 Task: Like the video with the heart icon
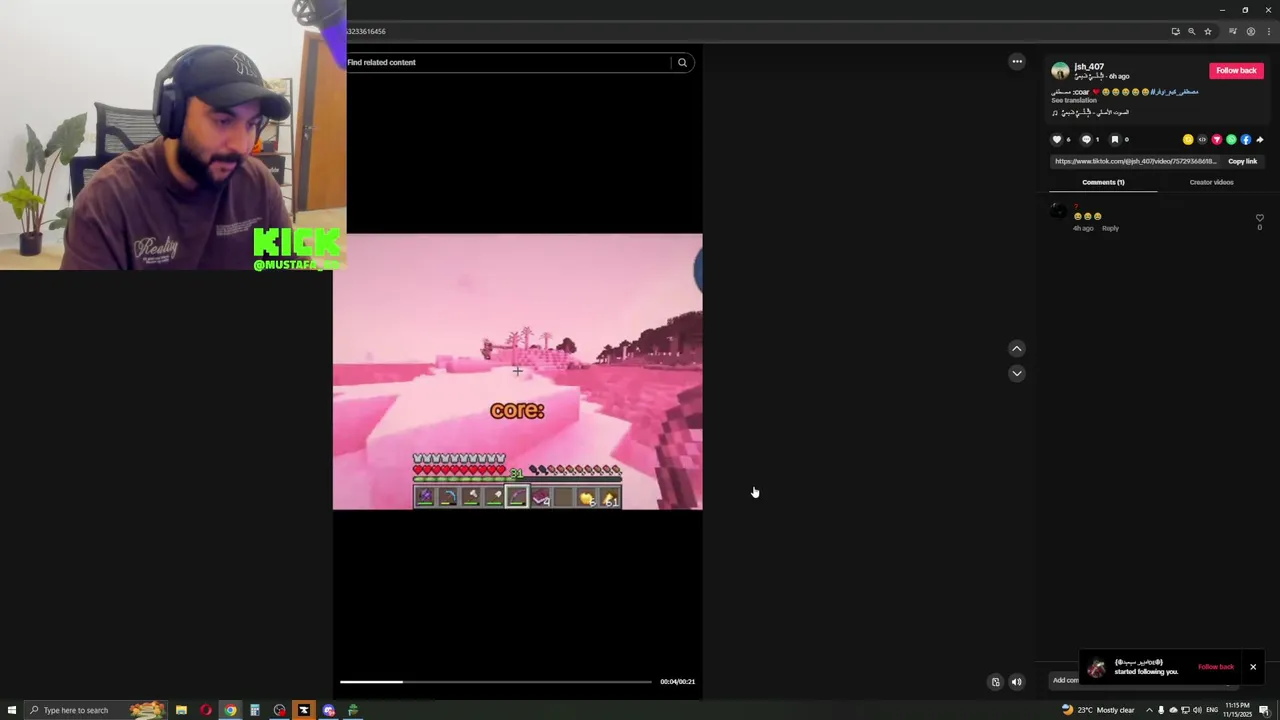1057,140
